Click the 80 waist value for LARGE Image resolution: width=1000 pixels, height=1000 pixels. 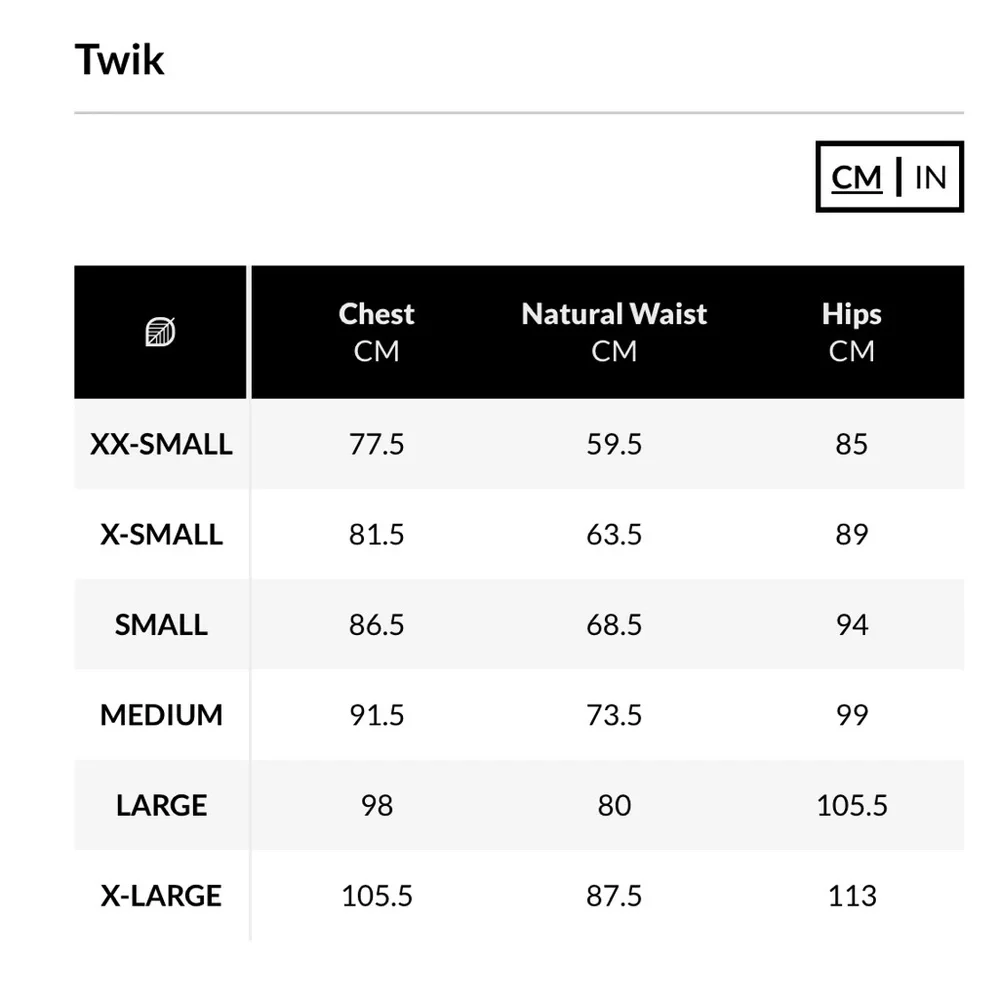click(x=614, y=805)
